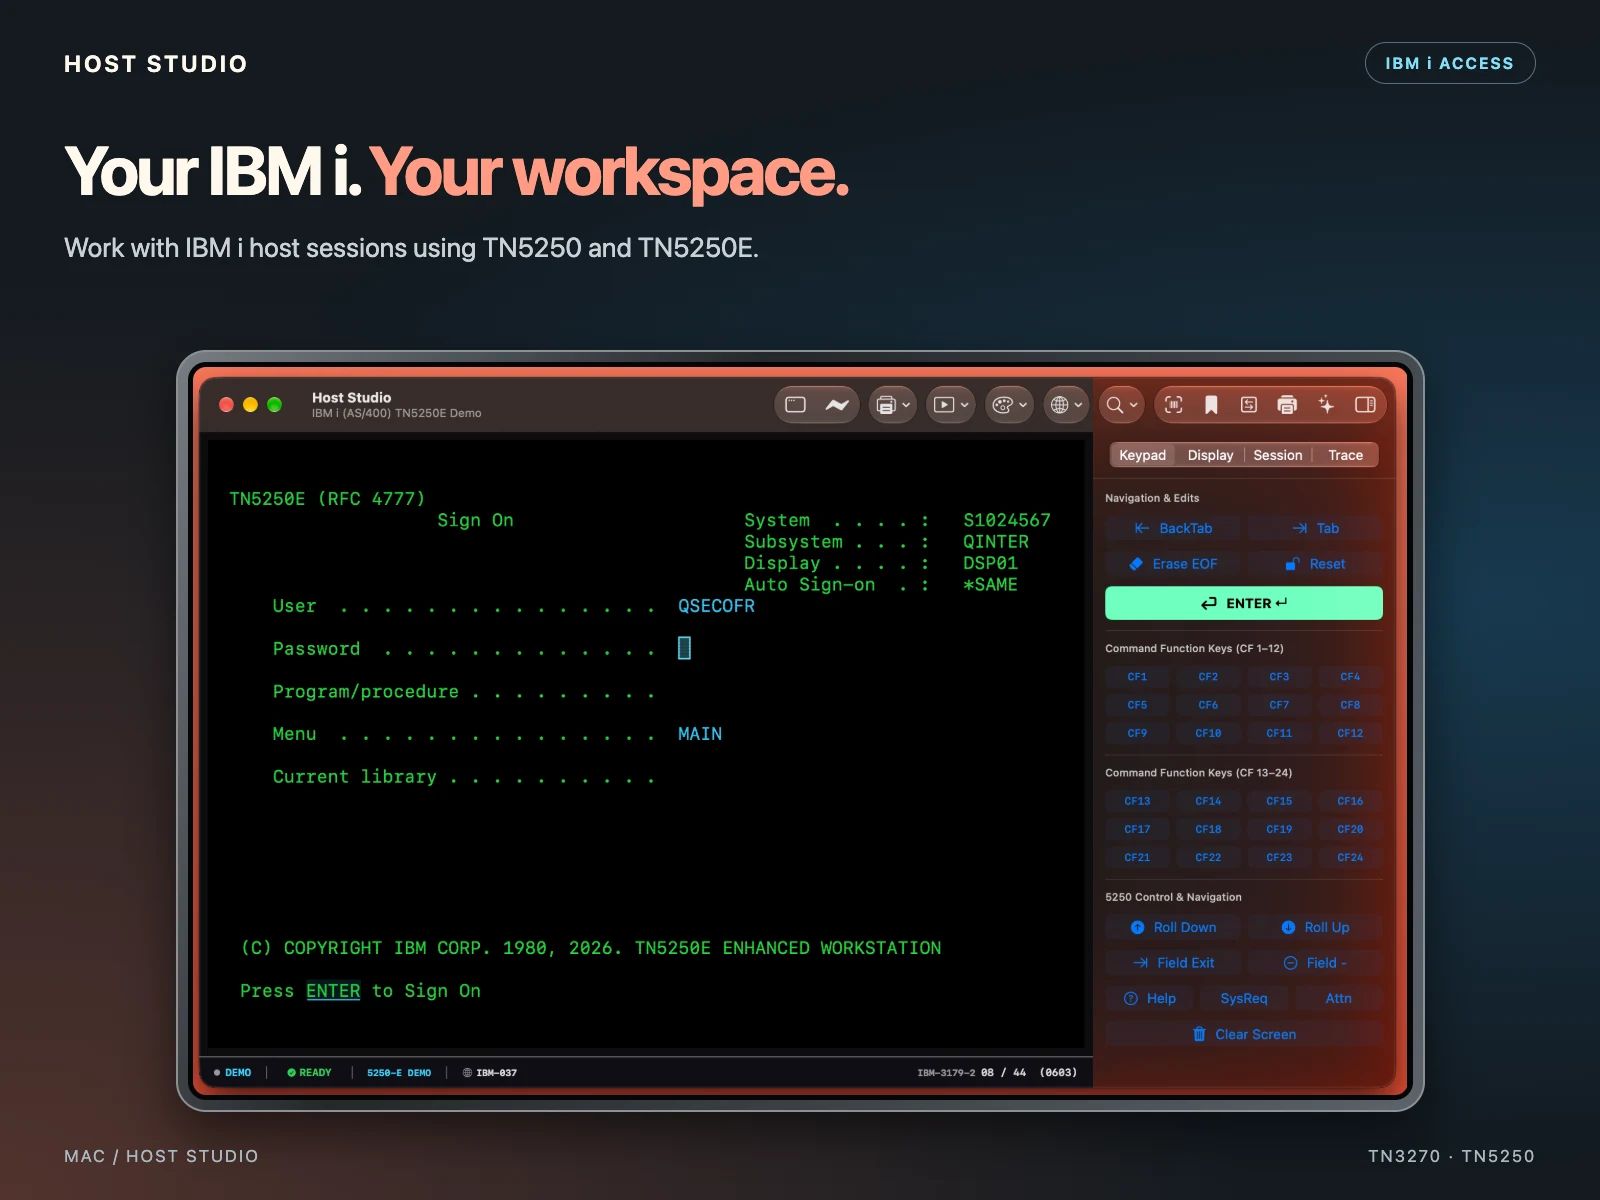Click the Field - button
The height and width of the screenshot is (1200, 1600).
pos(1315,963)
